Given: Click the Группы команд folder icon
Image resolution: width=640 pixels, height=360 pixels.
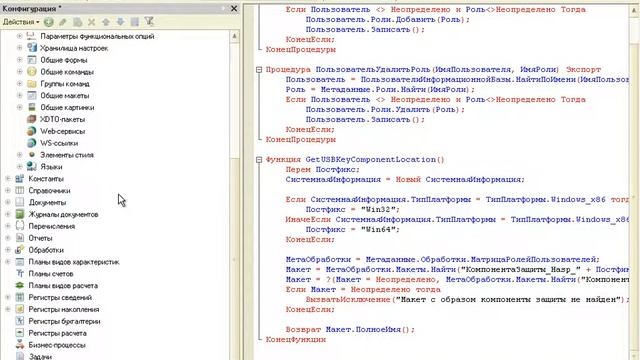Looking at the screenshot, I should [32, 83].
